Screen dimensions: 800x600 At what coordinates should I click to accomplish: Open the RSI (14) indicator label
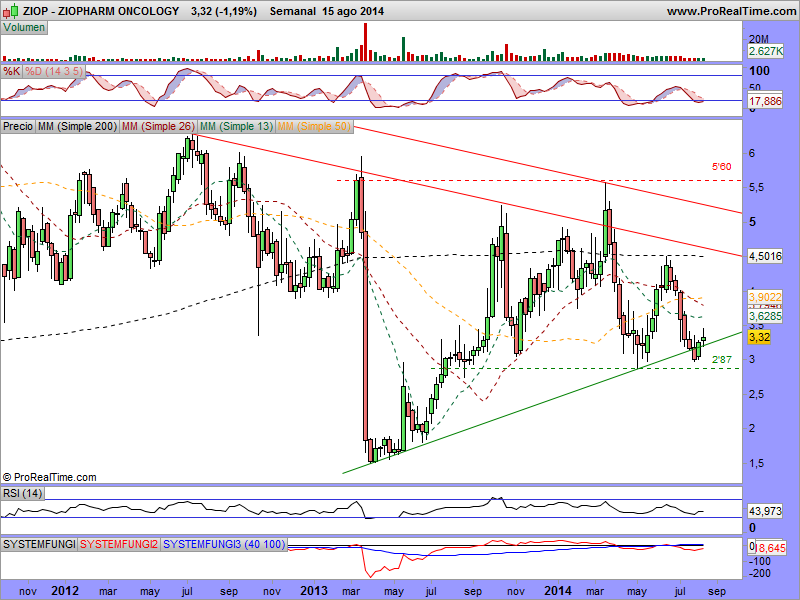pos(23,493)
